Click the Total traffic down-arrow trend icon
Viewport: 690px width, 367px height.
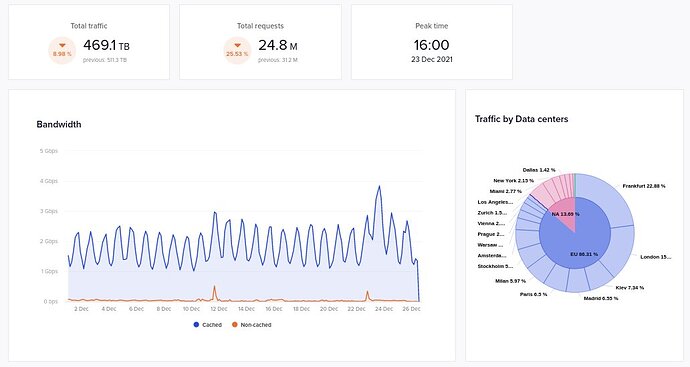[x=62, y=45]
